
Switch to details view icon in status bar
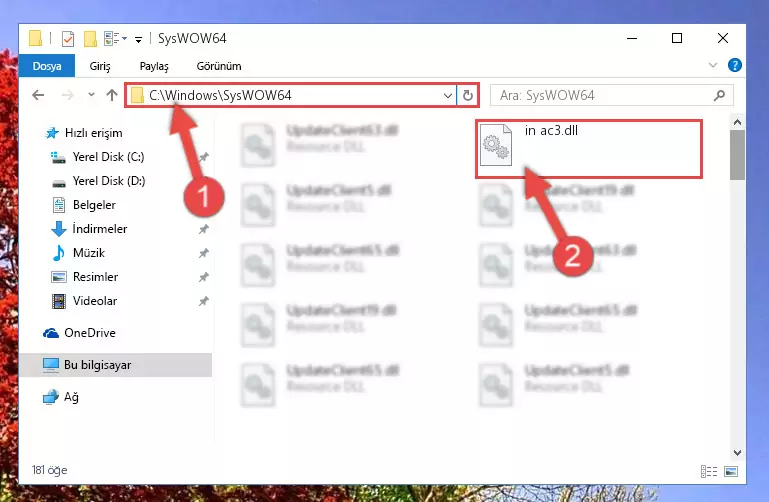tap(709, 472)
